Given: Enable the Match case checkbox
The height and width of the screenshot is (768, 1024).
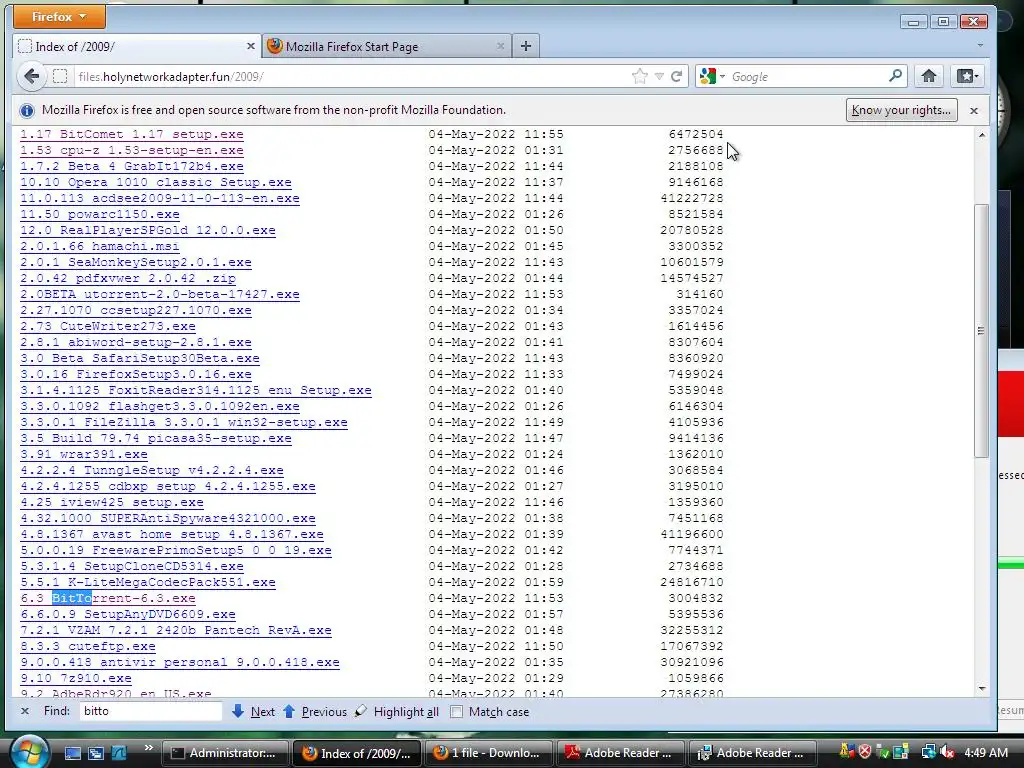Looking at the screenshot, I should click(456, 712).
